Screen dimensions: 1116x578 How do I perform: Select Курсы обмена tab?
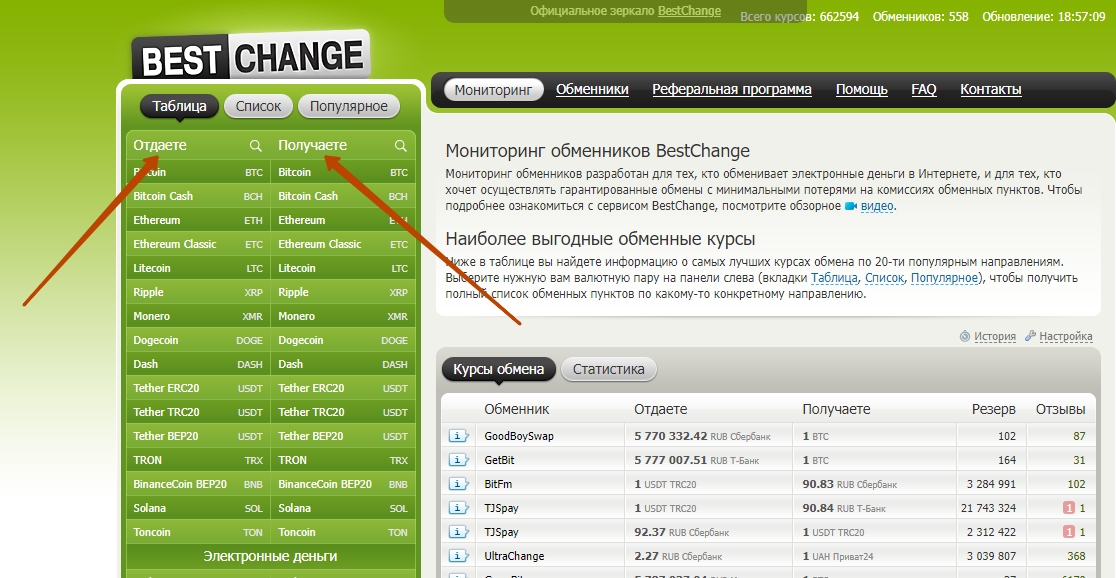point(499,369)
